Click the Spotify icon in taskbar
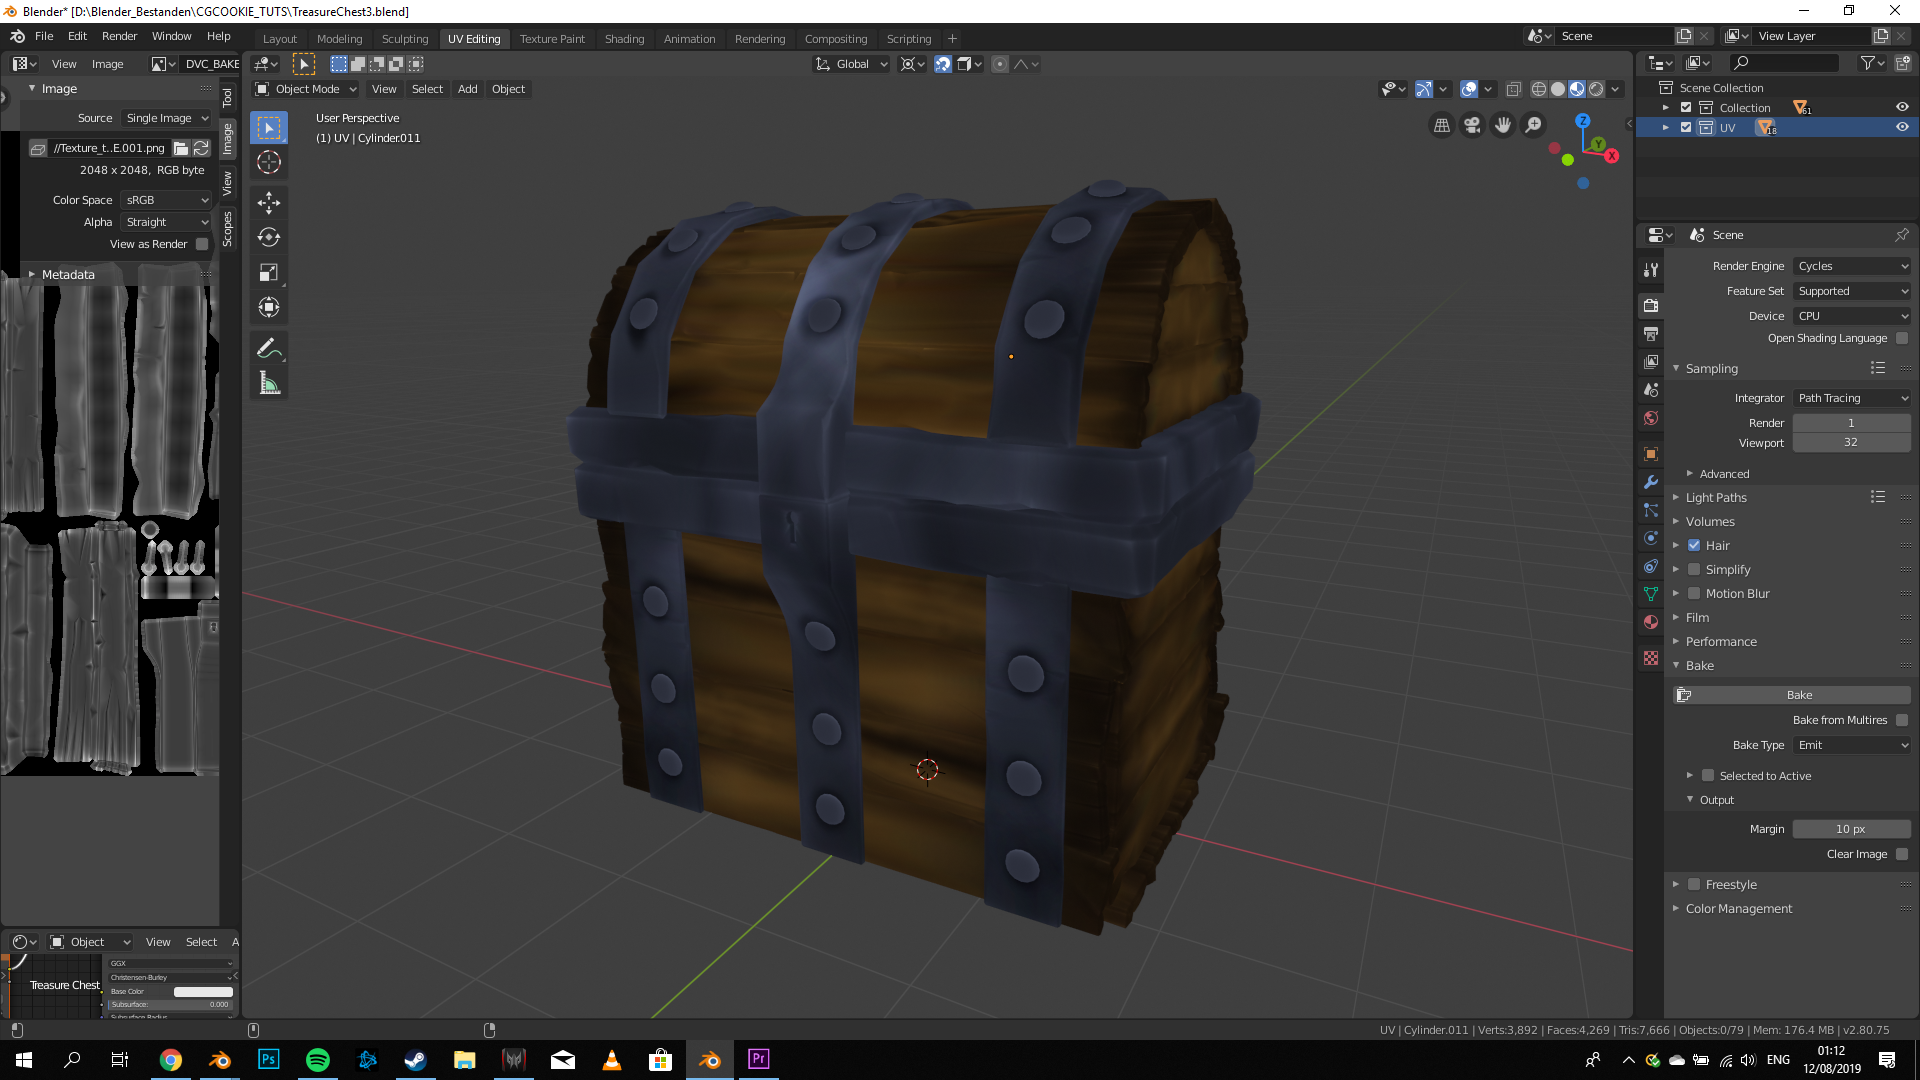1920x1080 pixels. (317, 1060)
